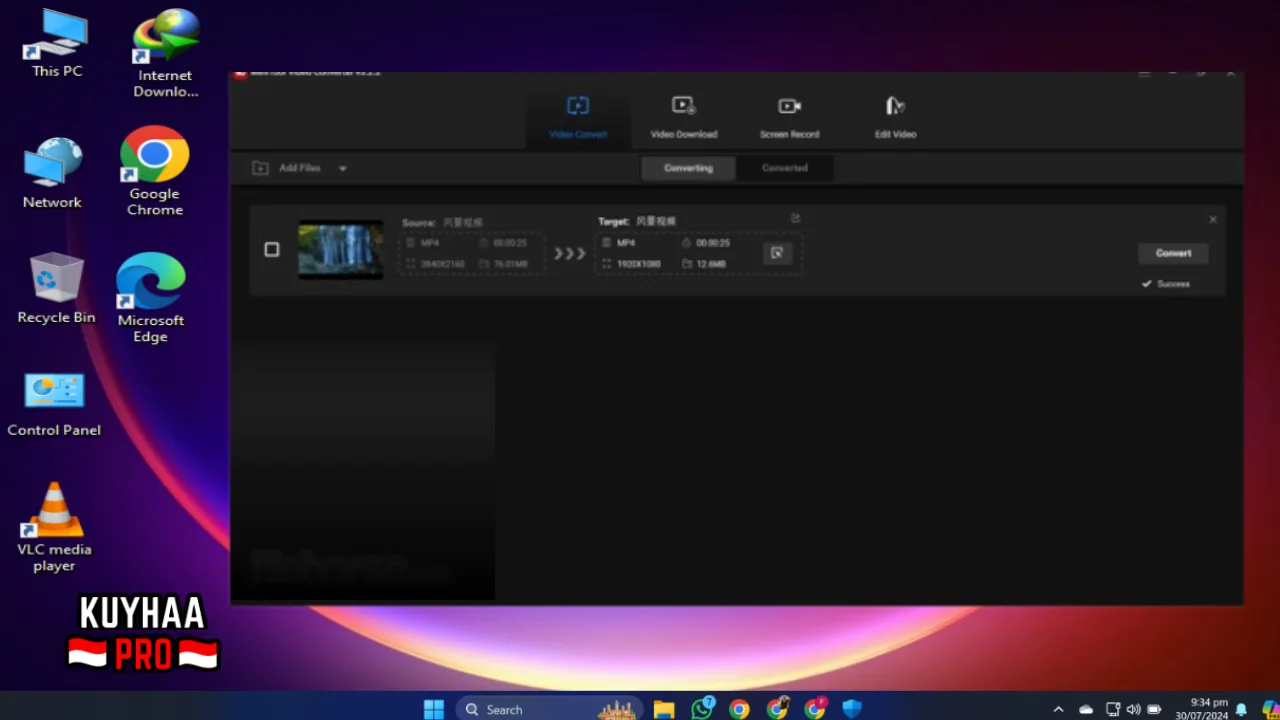1280x720 pixels.
Task: Open the Screen Record tab
Action: pos(789,117)
